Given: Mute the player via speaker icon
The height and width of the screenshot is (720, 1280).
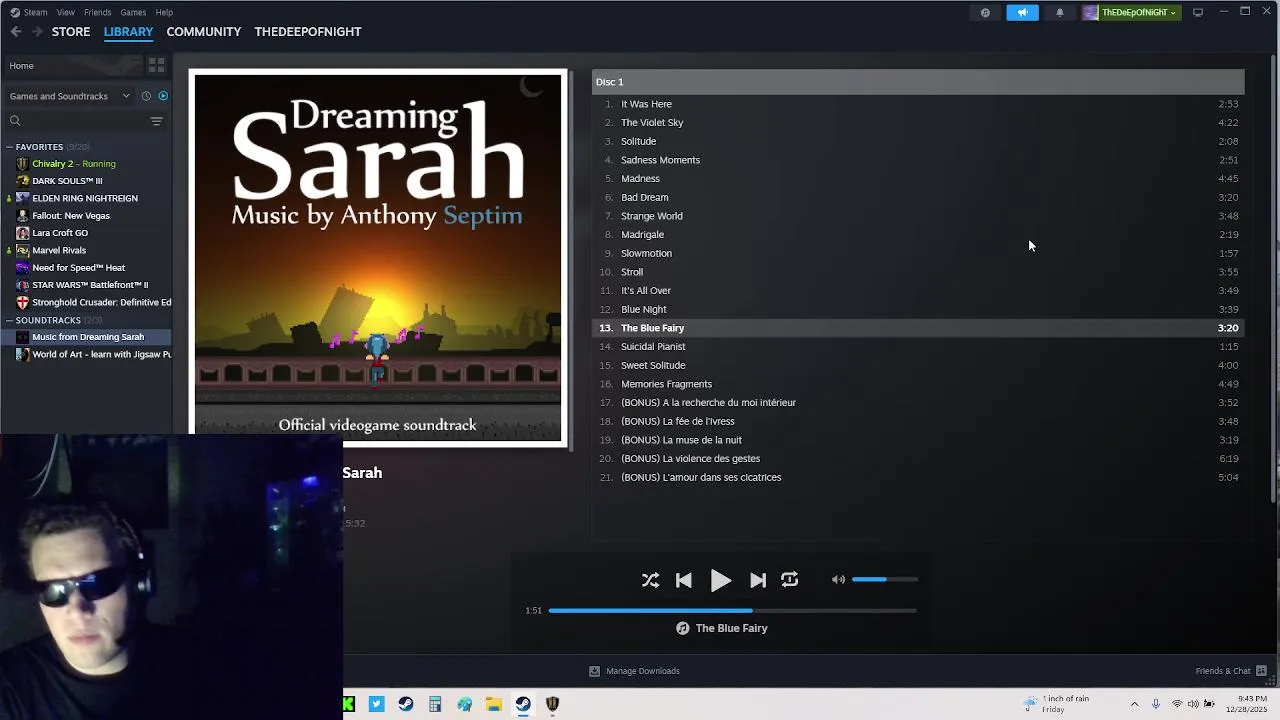Looking at the screenshot, I should [838, 580].
